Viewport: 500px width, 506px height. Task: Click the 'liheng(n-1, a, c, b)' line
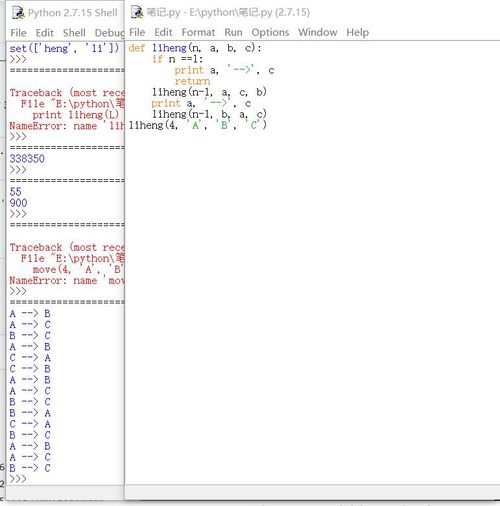209,92
